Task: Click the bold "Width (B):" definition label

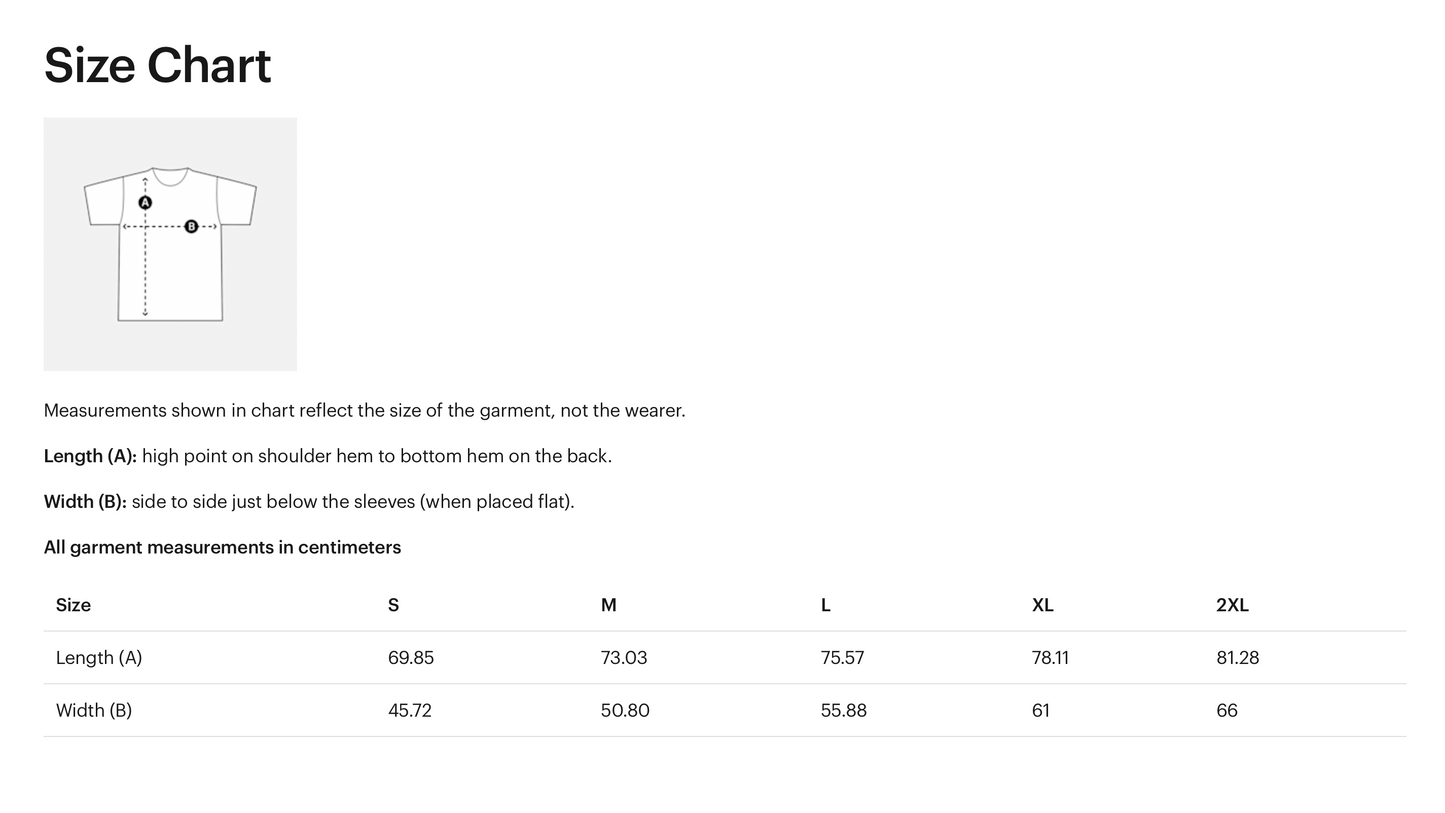Action: coord(85,502)
